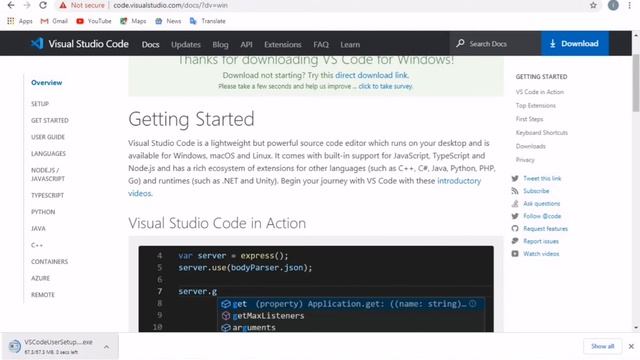This screenshot has width=640, height=360.
Task: Expand SETUP section in sidebar
Action: (x=40, y=104)
